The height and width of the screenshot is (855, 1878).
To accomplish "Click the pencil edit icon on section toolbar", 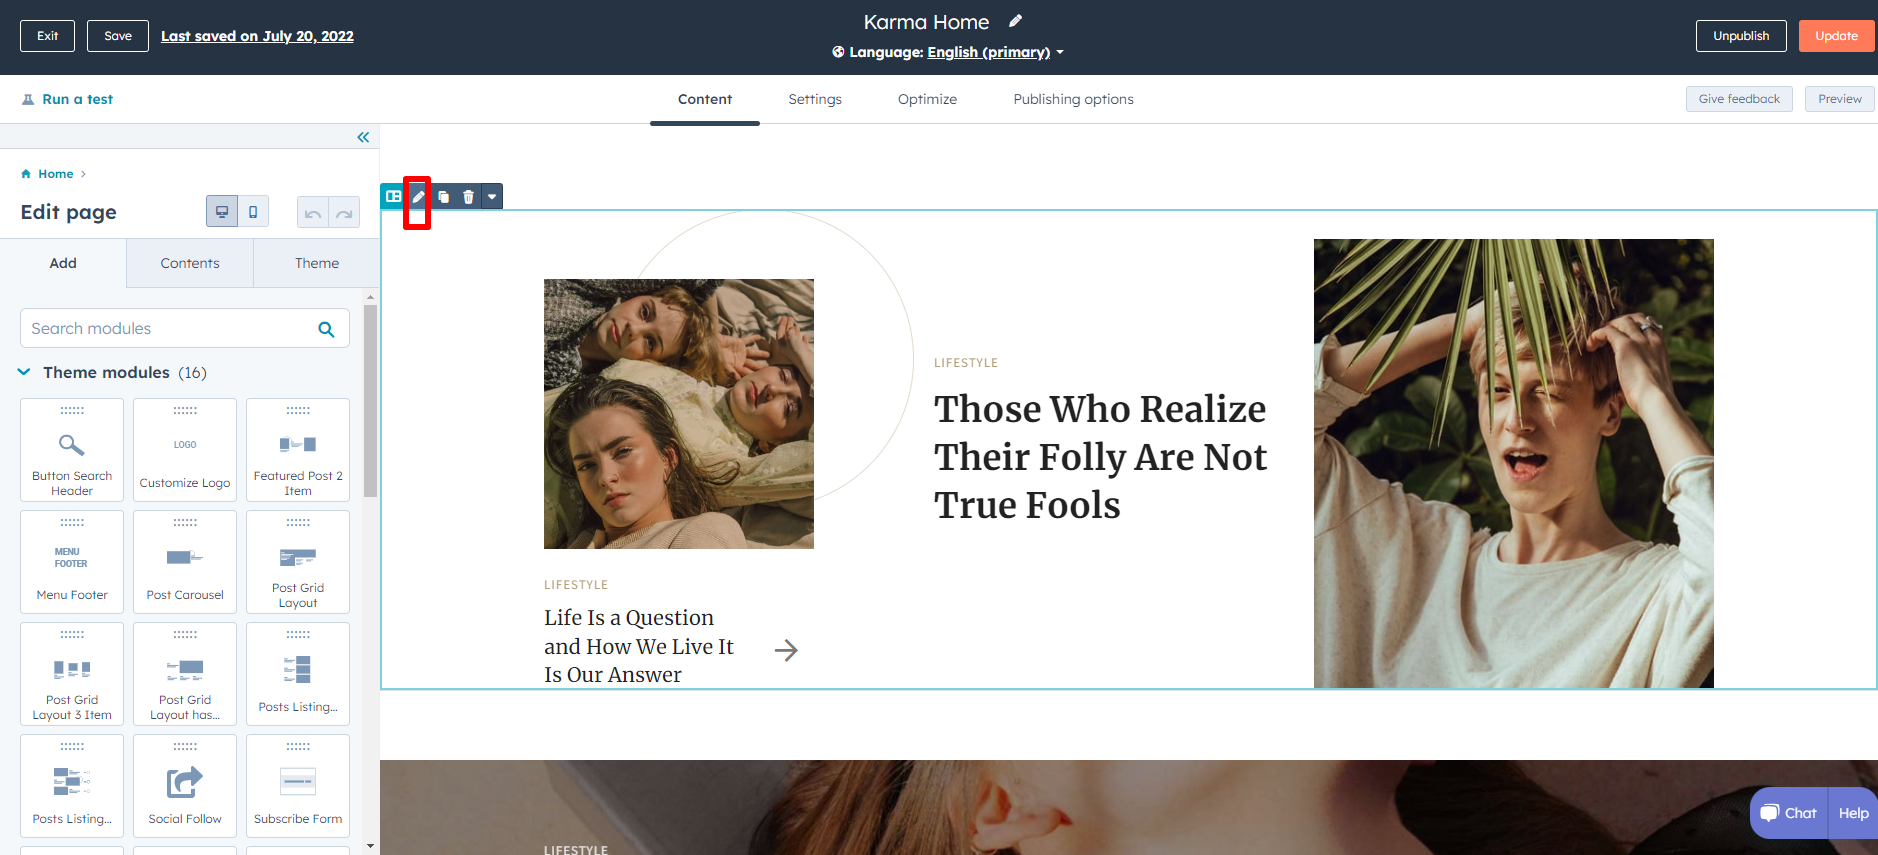I will 418,197.
